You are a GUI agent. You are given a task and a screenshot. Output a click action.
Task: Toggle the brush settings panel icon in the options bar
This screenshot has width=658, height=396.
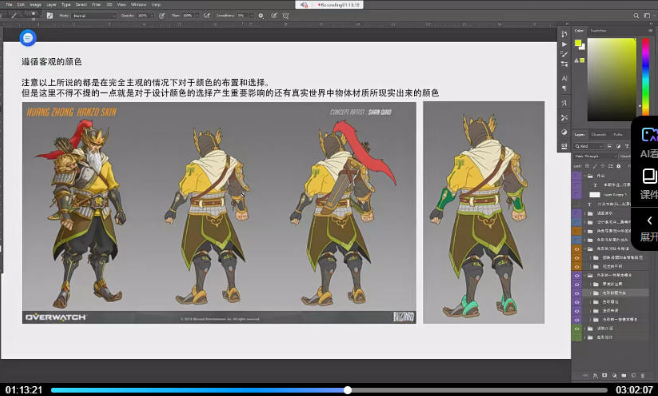[x=50, y=16]
